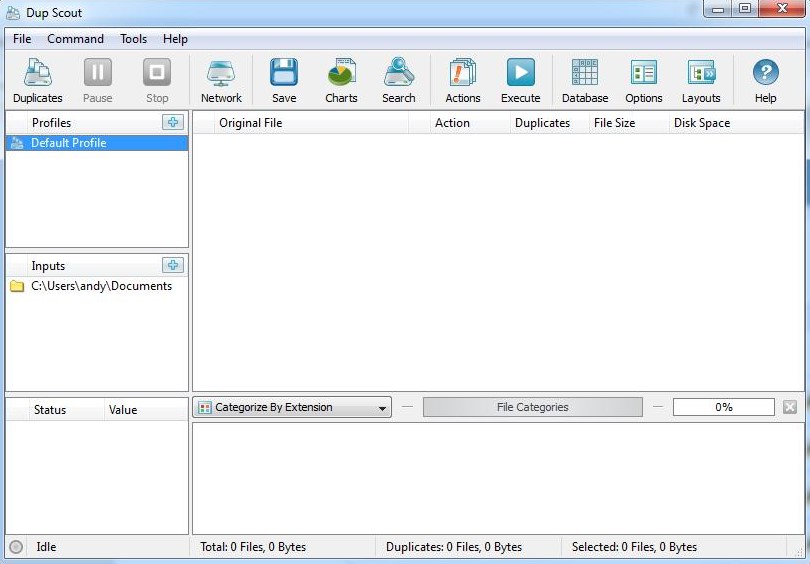Add a new profile with plus button
Screen dimensions: 810x564
click(x=173, y=122)
